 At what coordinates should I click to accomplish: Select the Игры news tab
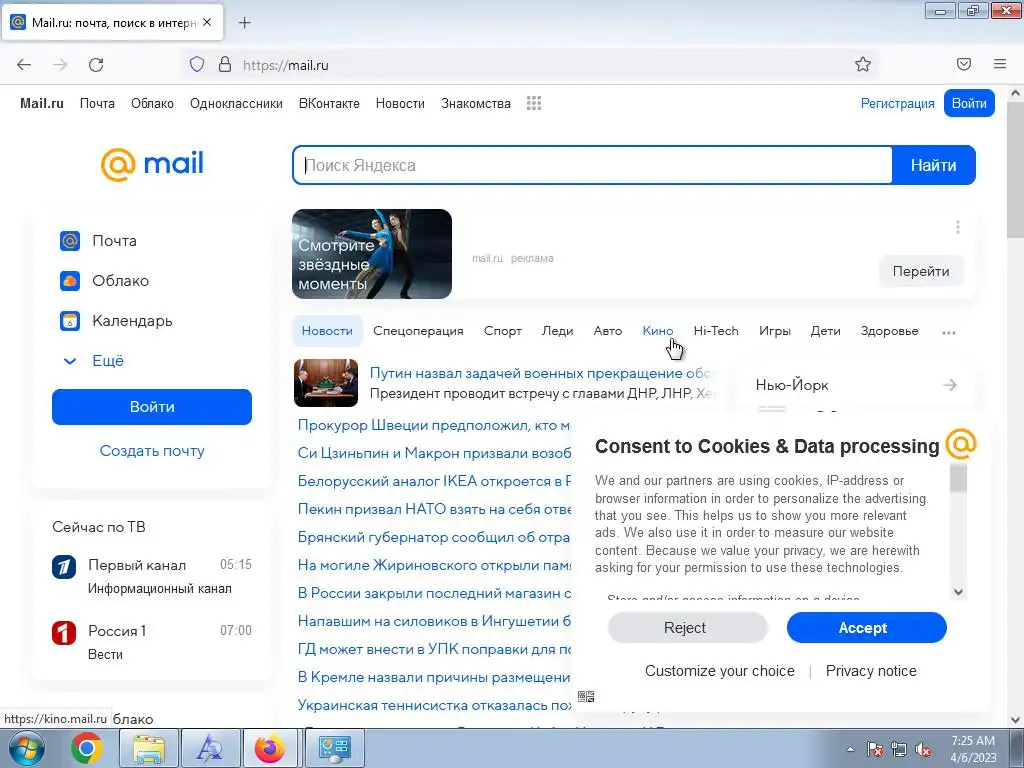coord(775,331)
